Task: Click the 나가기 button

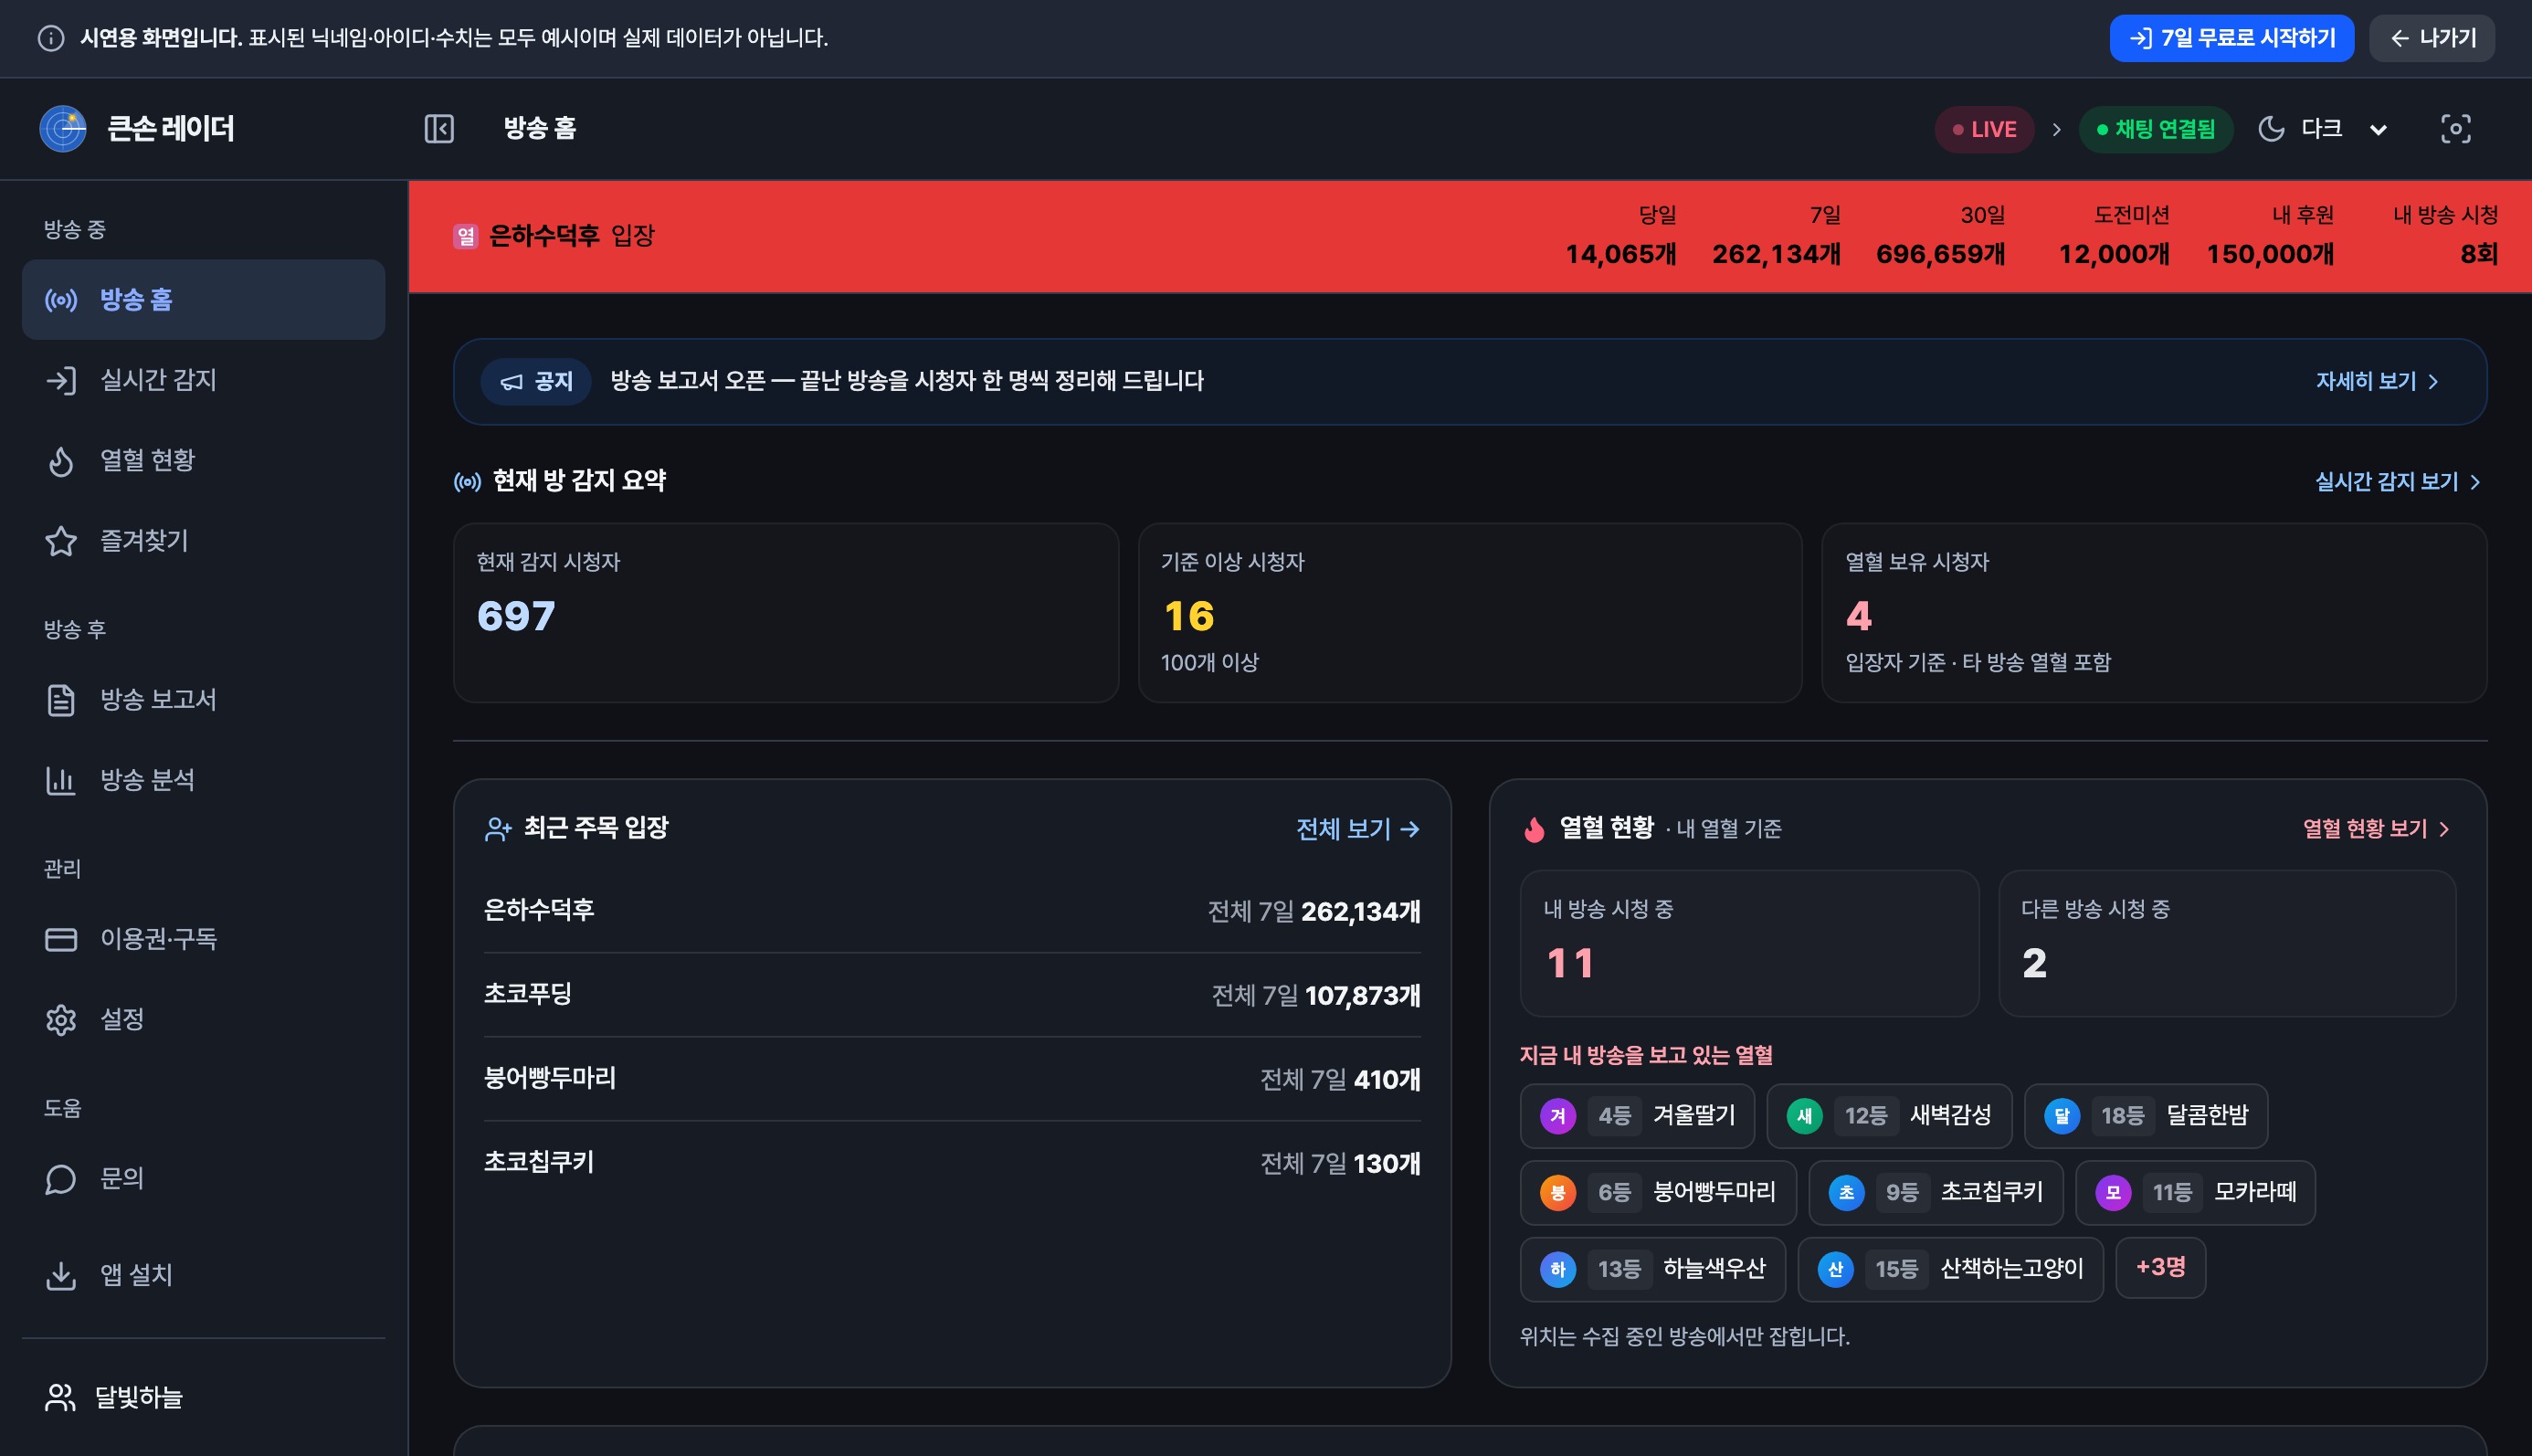Action: tap(2432, 38)
